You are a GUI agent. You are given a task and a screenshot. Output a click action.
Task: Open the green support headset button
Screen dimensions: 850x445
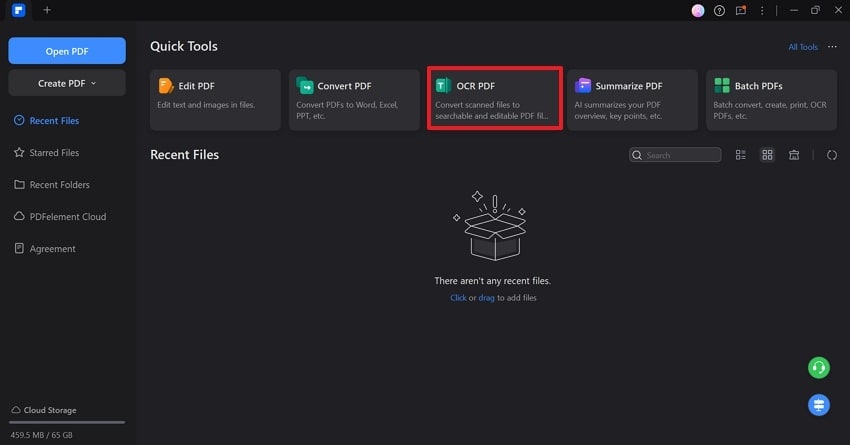(819, 367)
